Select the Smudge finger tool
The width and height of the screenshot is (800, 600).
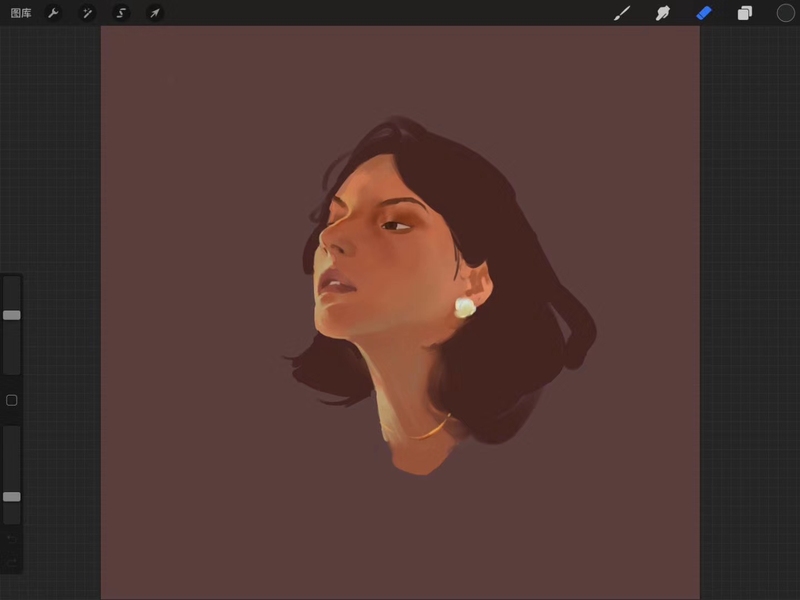click(663, 13)
